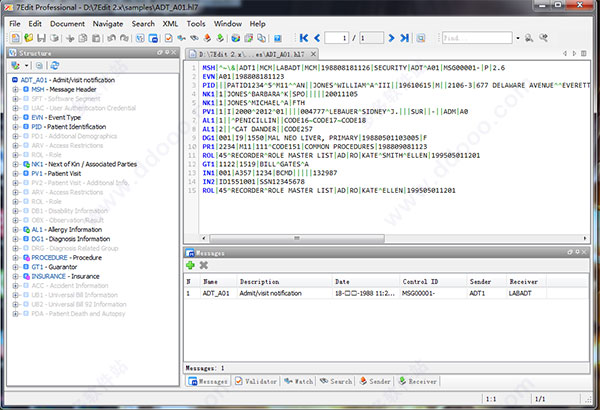Image resolution: width=600 pixels, height=410 pixels.
Task: Expand the AL1 - Allergy Information node
Action: click(x=15, y=230)
